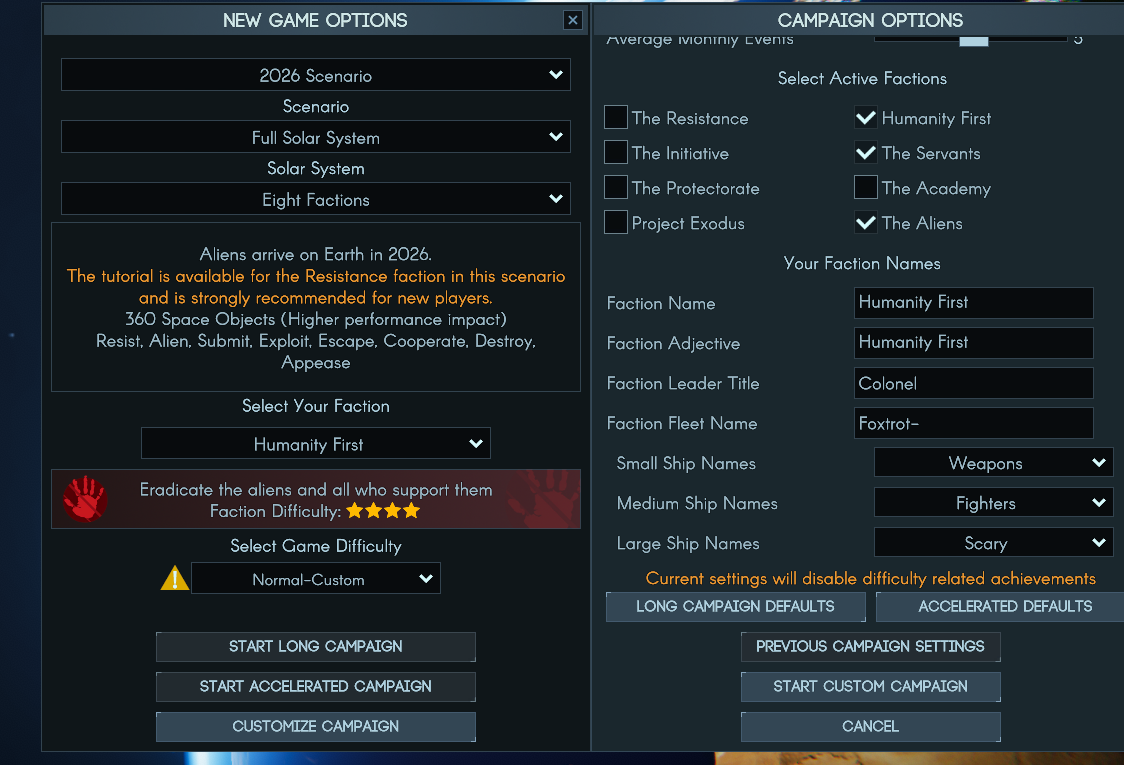Image resolution: width=1124 pixels, height=765 pixels.
Task: Uncheck The Servants faction
Action: (x=866, y=153)
